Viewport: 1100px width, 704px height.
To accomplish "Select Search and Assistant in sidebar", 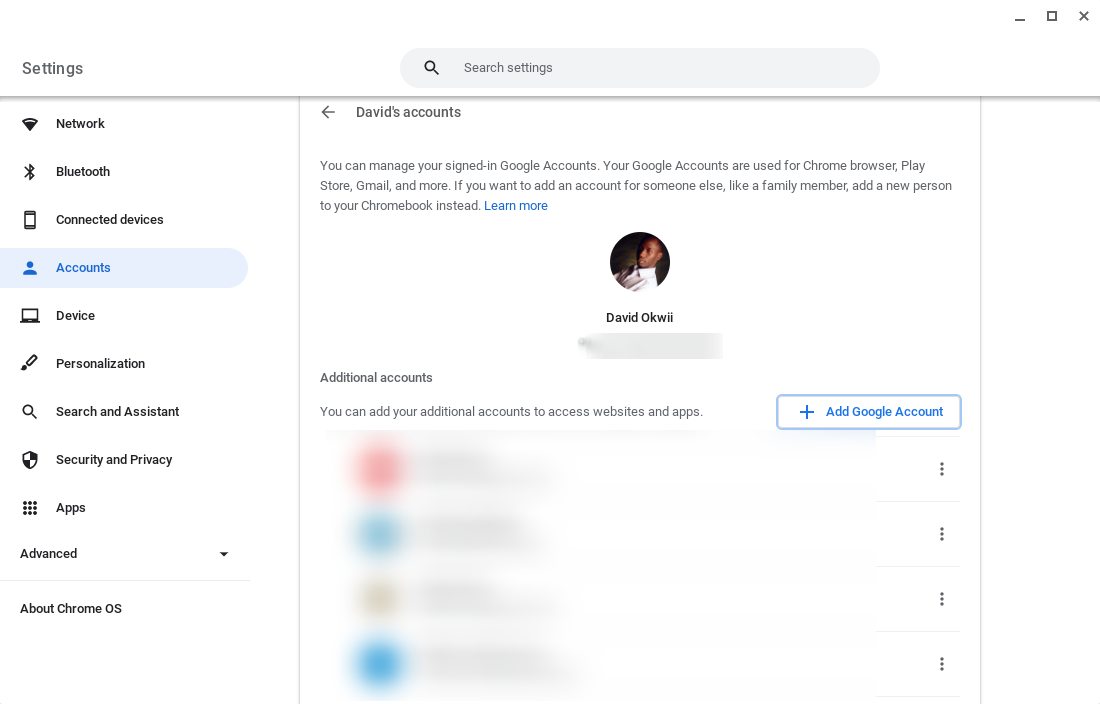I will coord(117,412).
